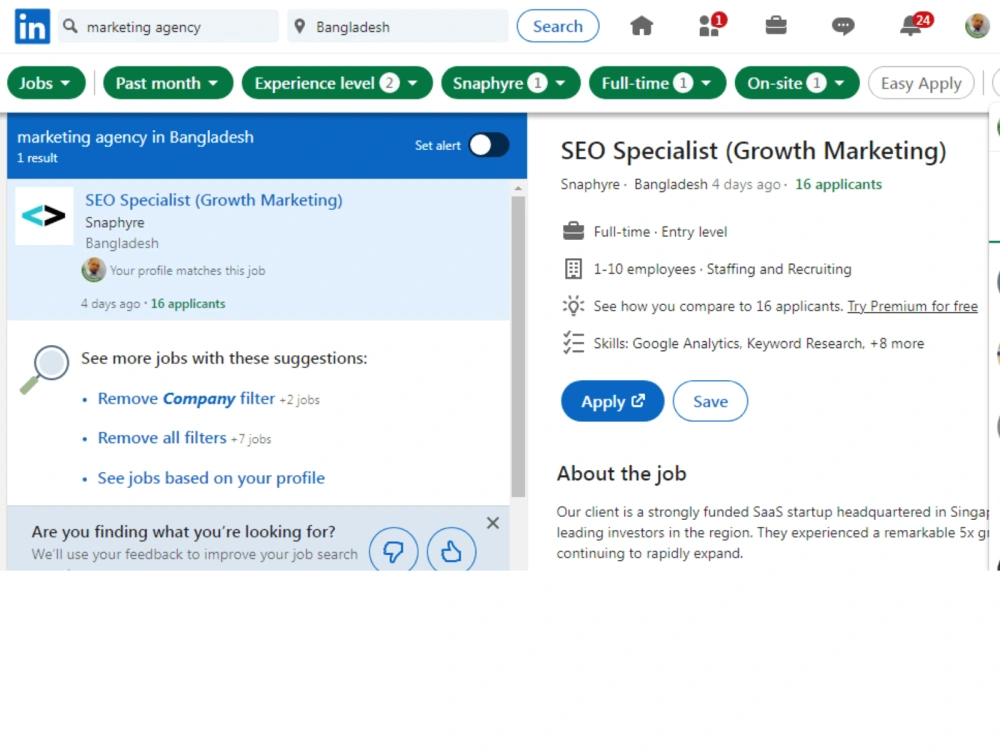The width and height of the screenshot is (1000, 750).
Task: Focus the Bangladesh location field
Action: coord(397,26)
